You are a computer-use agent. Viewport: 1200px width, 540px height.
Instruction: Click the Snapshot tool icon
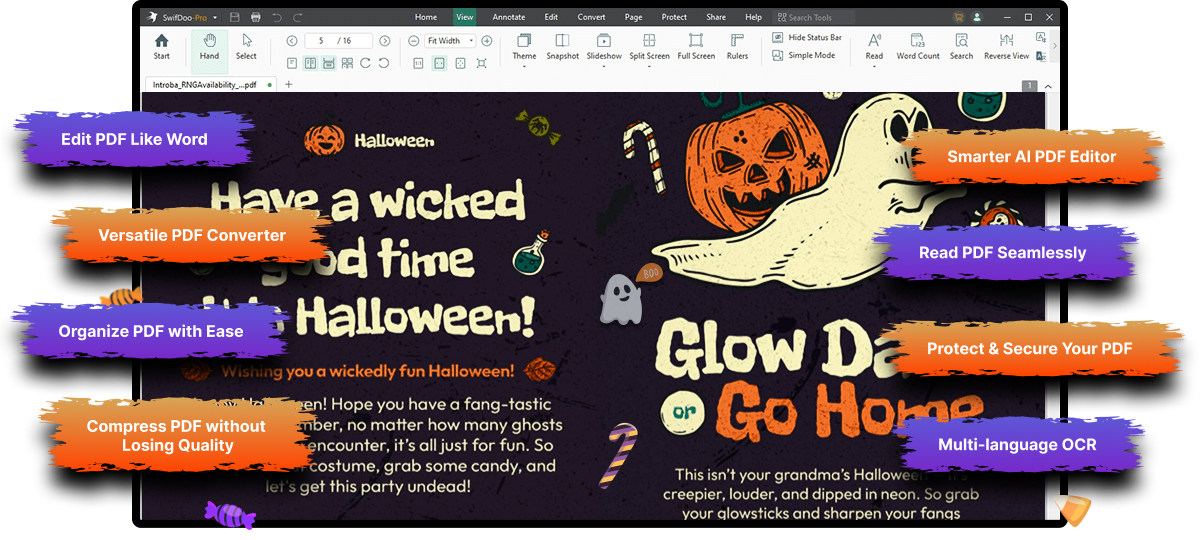[x=562, y=41]
